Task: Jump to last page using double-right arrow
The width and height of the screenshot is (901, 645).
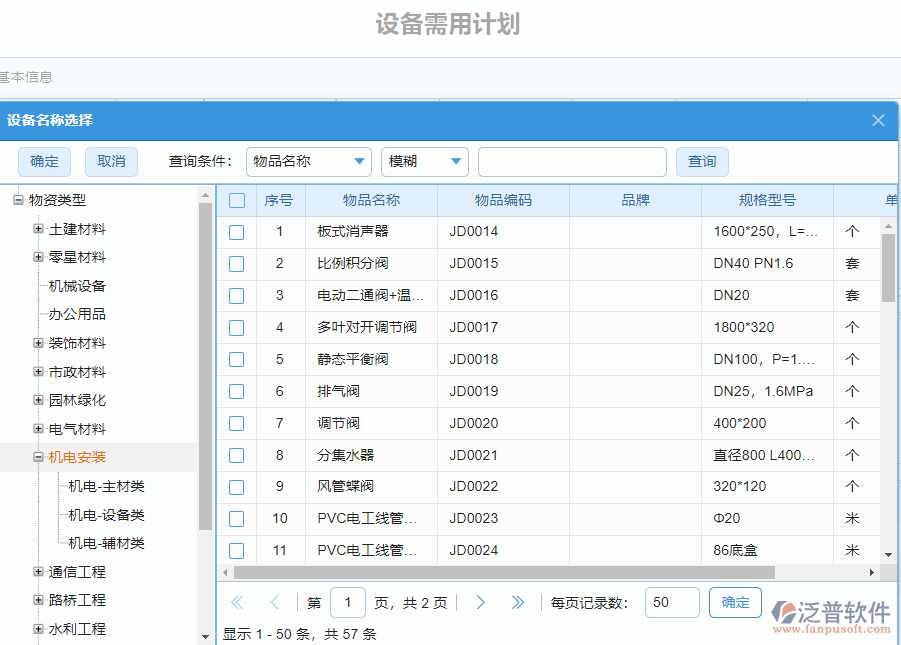Action: 518,602
